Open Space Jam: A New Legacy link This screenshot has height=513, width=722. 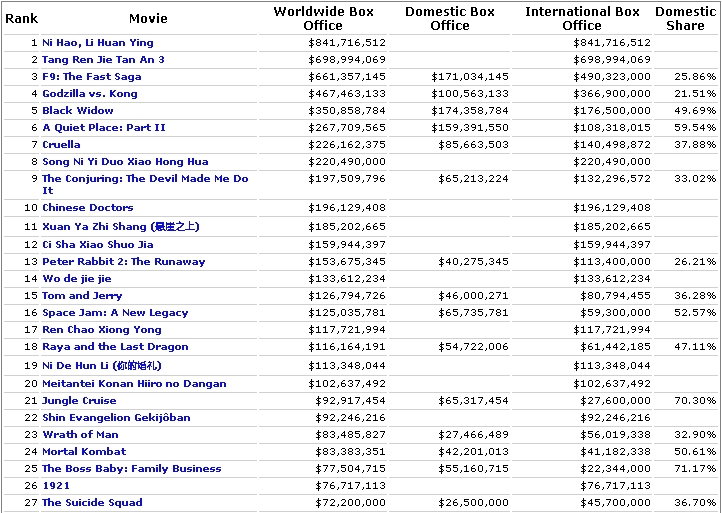point(115,313)
